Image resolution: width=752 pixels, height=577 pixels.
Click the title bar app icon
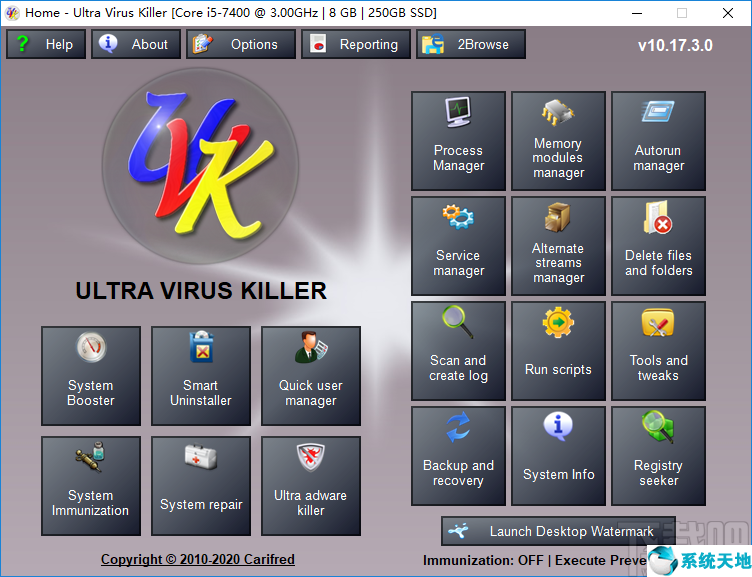12,12
